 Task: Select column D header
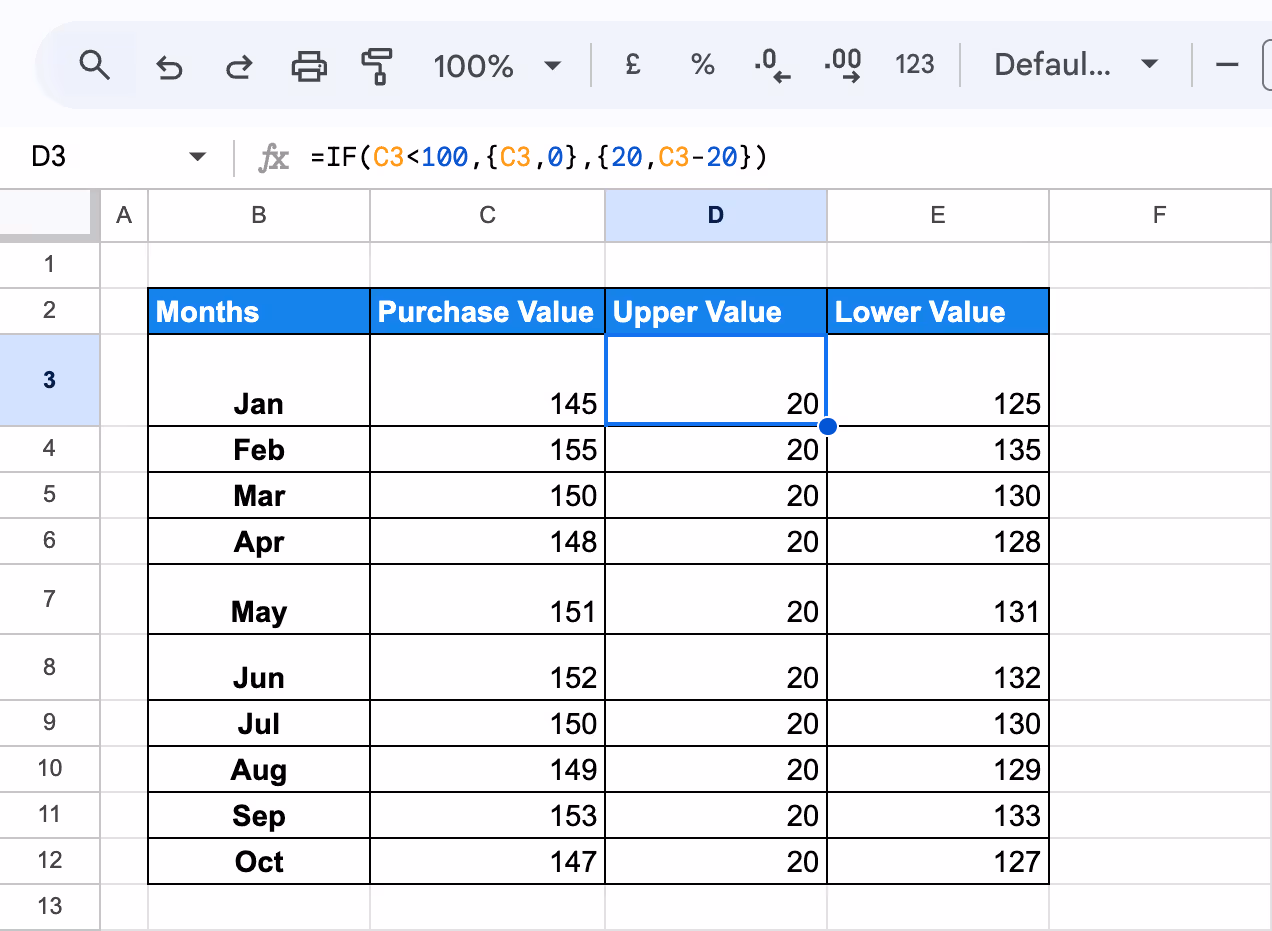click(715, 215)
